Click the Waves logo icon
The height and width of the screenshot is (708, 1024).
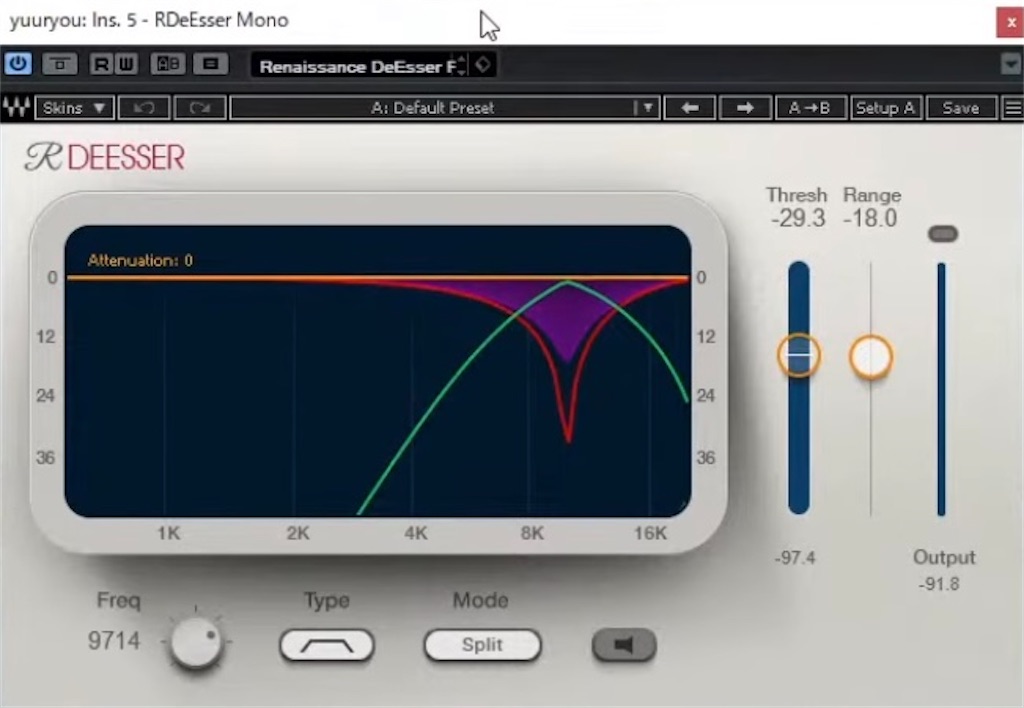tap(16, 108)
